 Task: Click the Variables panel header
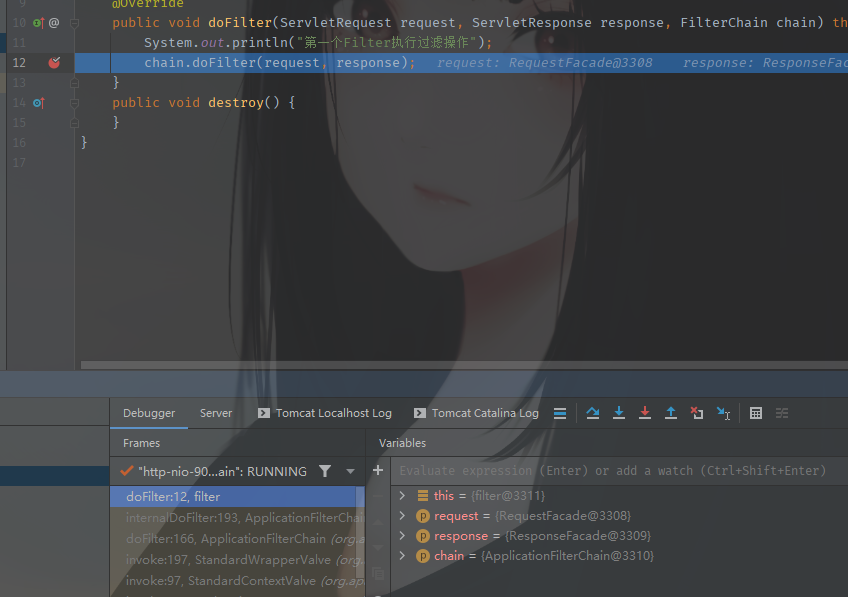pyautogui.click(x=402, y=443)
